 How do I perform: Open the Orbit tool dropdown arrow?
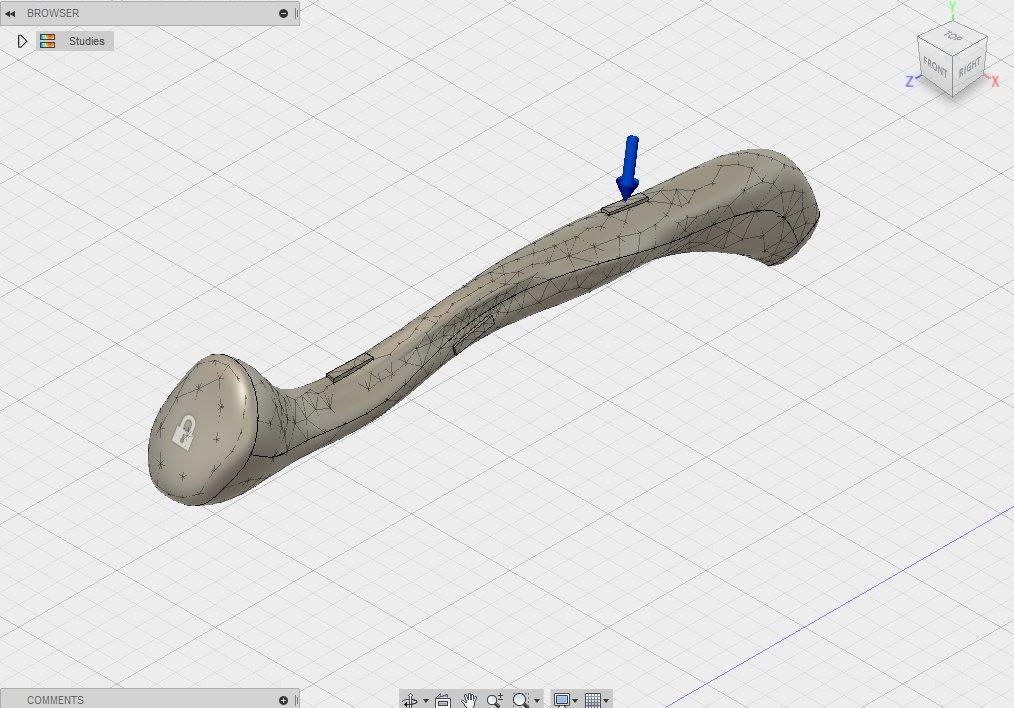click(426, 701)
